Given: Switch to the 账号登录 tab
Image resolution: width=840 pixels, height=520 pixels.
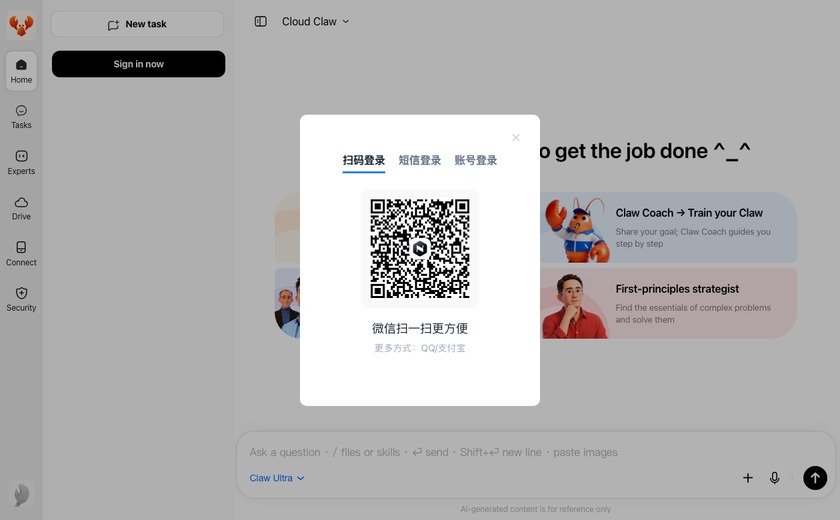Looking at the screenshot, I should pyautogui.click(x=476, y=160).
